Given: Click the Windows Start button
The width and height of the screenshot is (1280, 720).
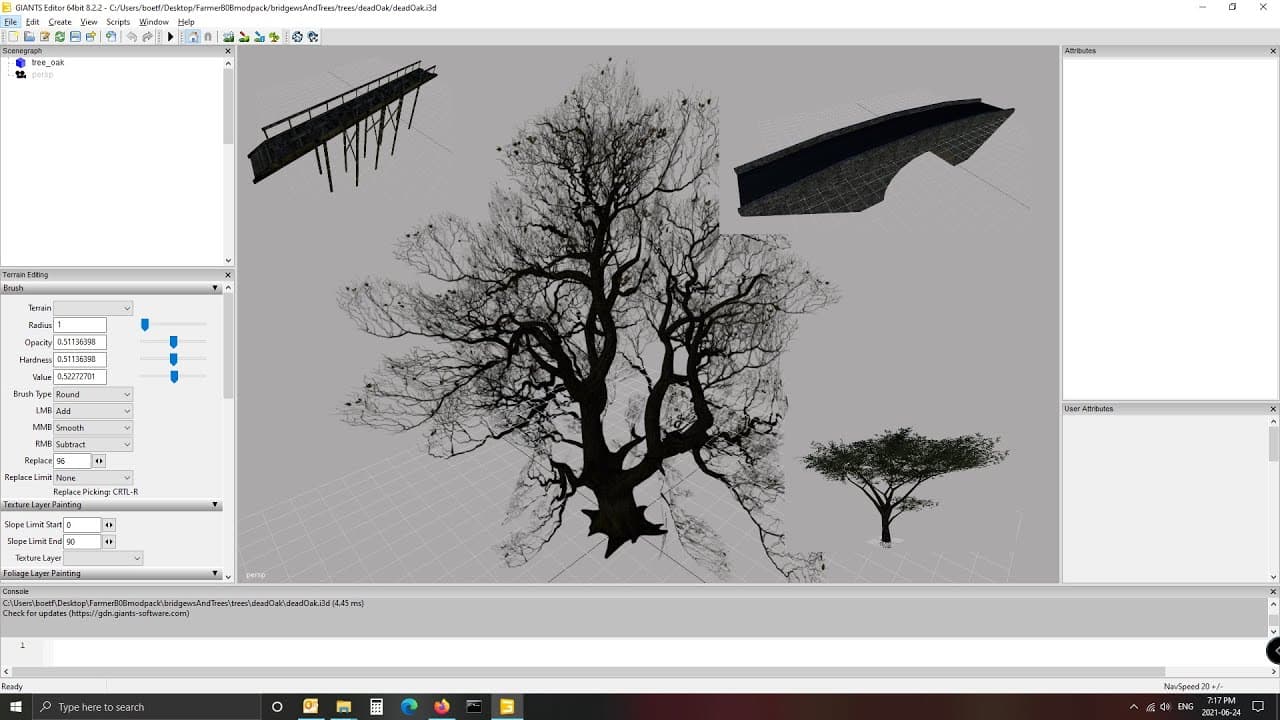Looking at the screenshot, I should point(16,707).
